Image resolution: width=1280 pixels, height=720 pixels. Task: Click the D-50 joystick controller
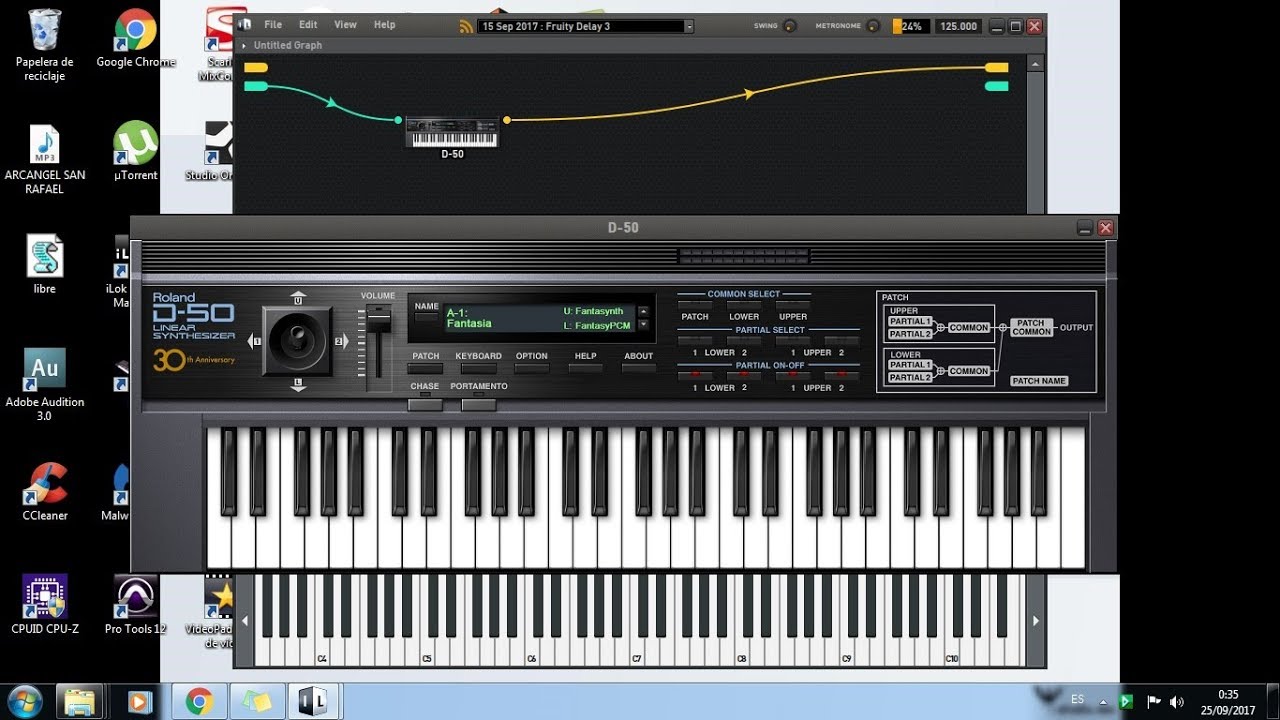point(297,341)
